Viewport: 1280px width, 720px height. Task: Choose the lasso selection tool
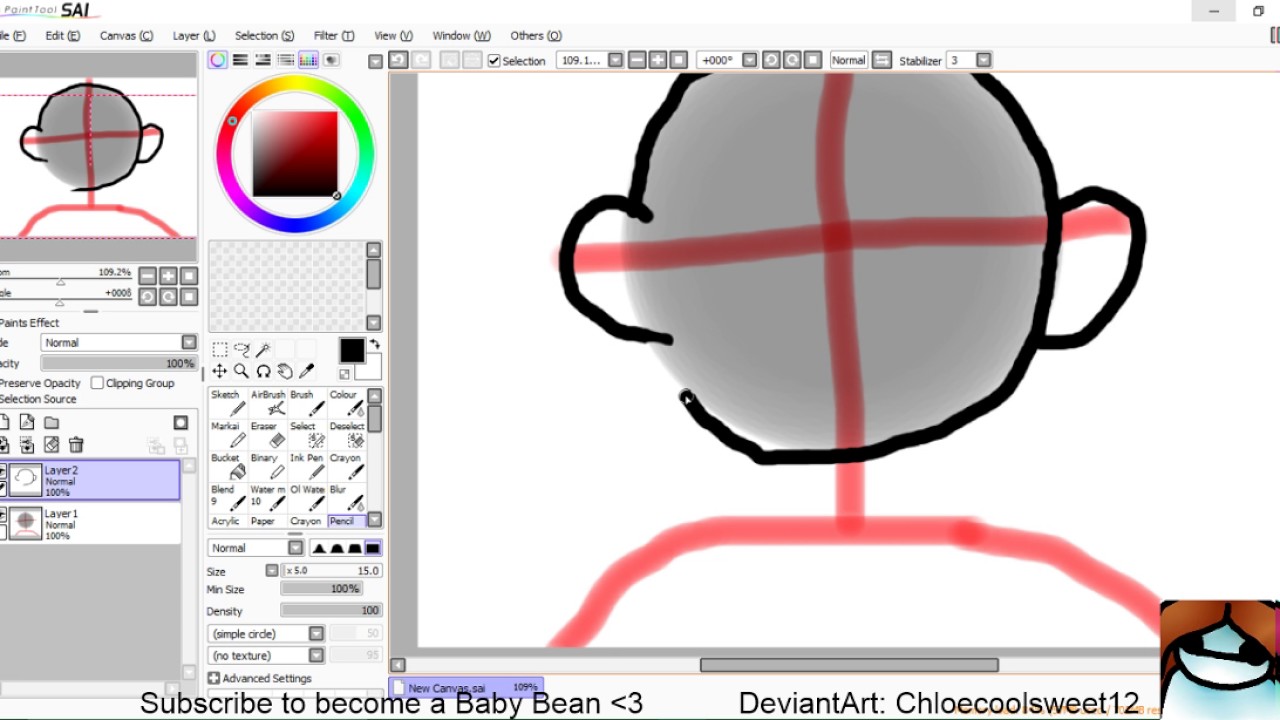pos(241,350)
